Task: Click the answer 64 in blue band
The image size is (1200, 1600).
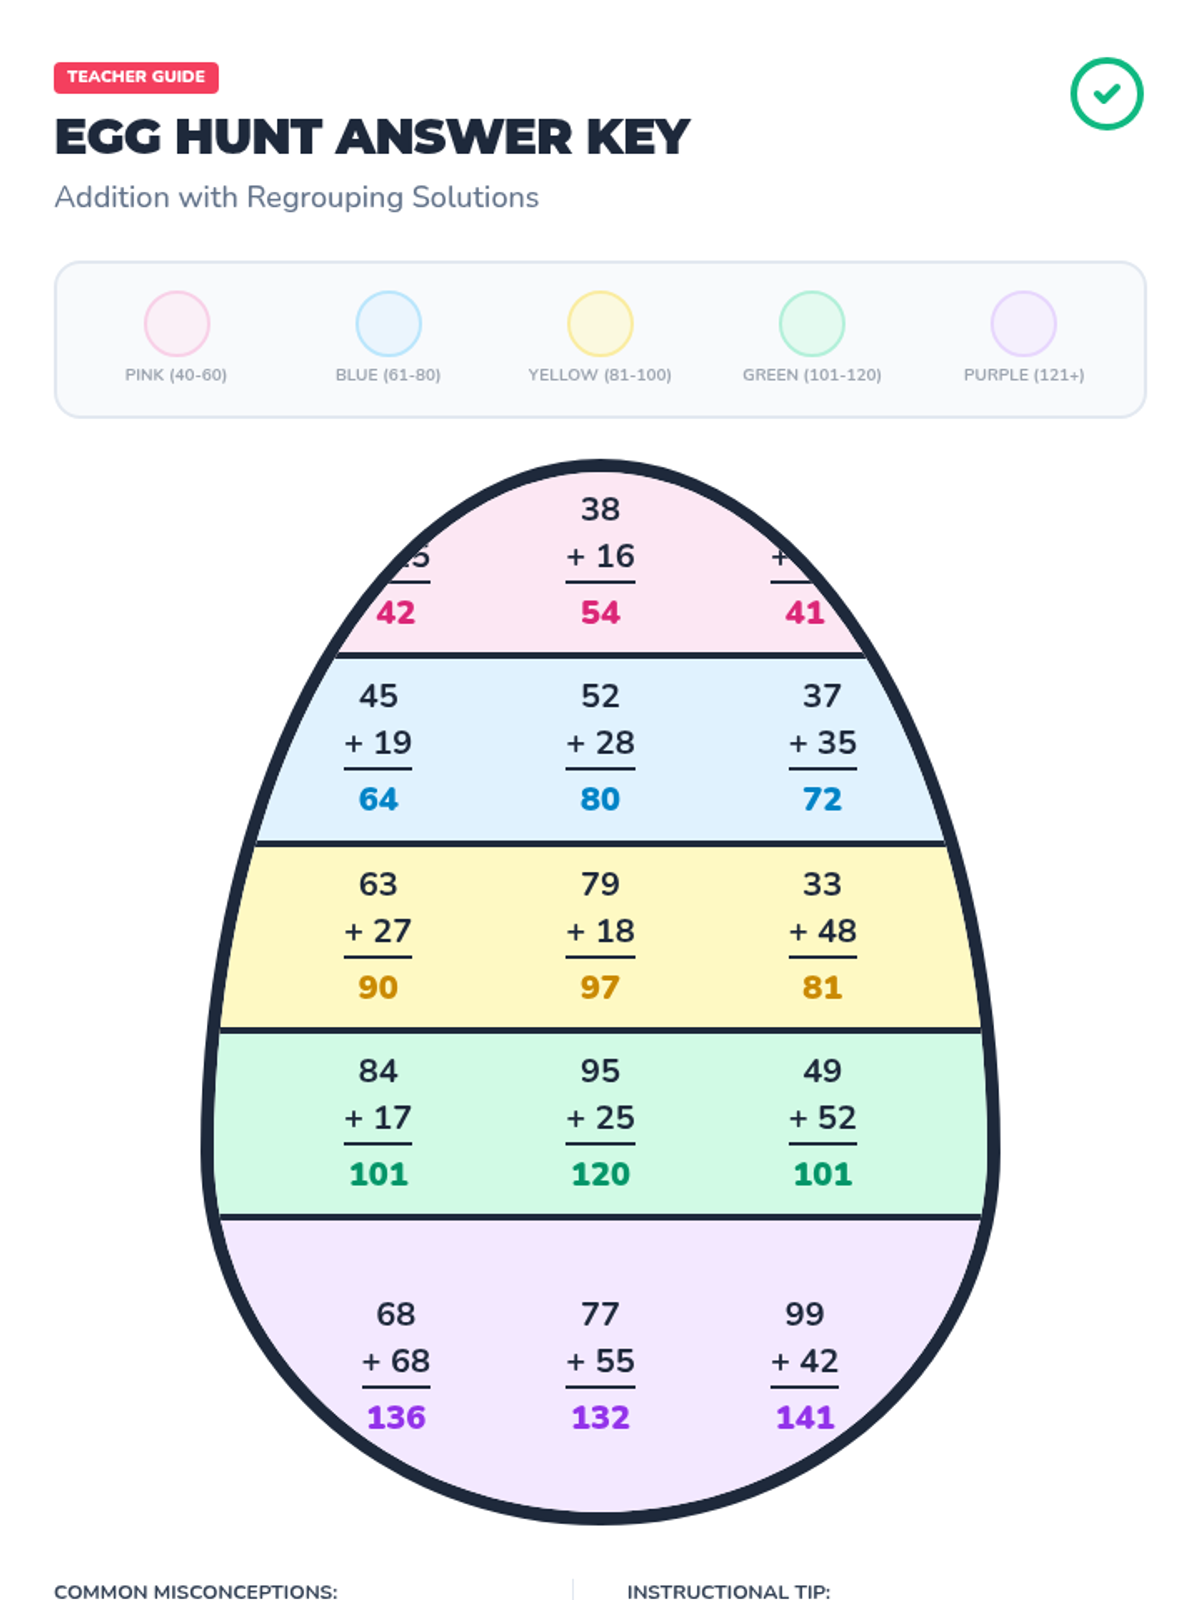Action: coord(378,799)
